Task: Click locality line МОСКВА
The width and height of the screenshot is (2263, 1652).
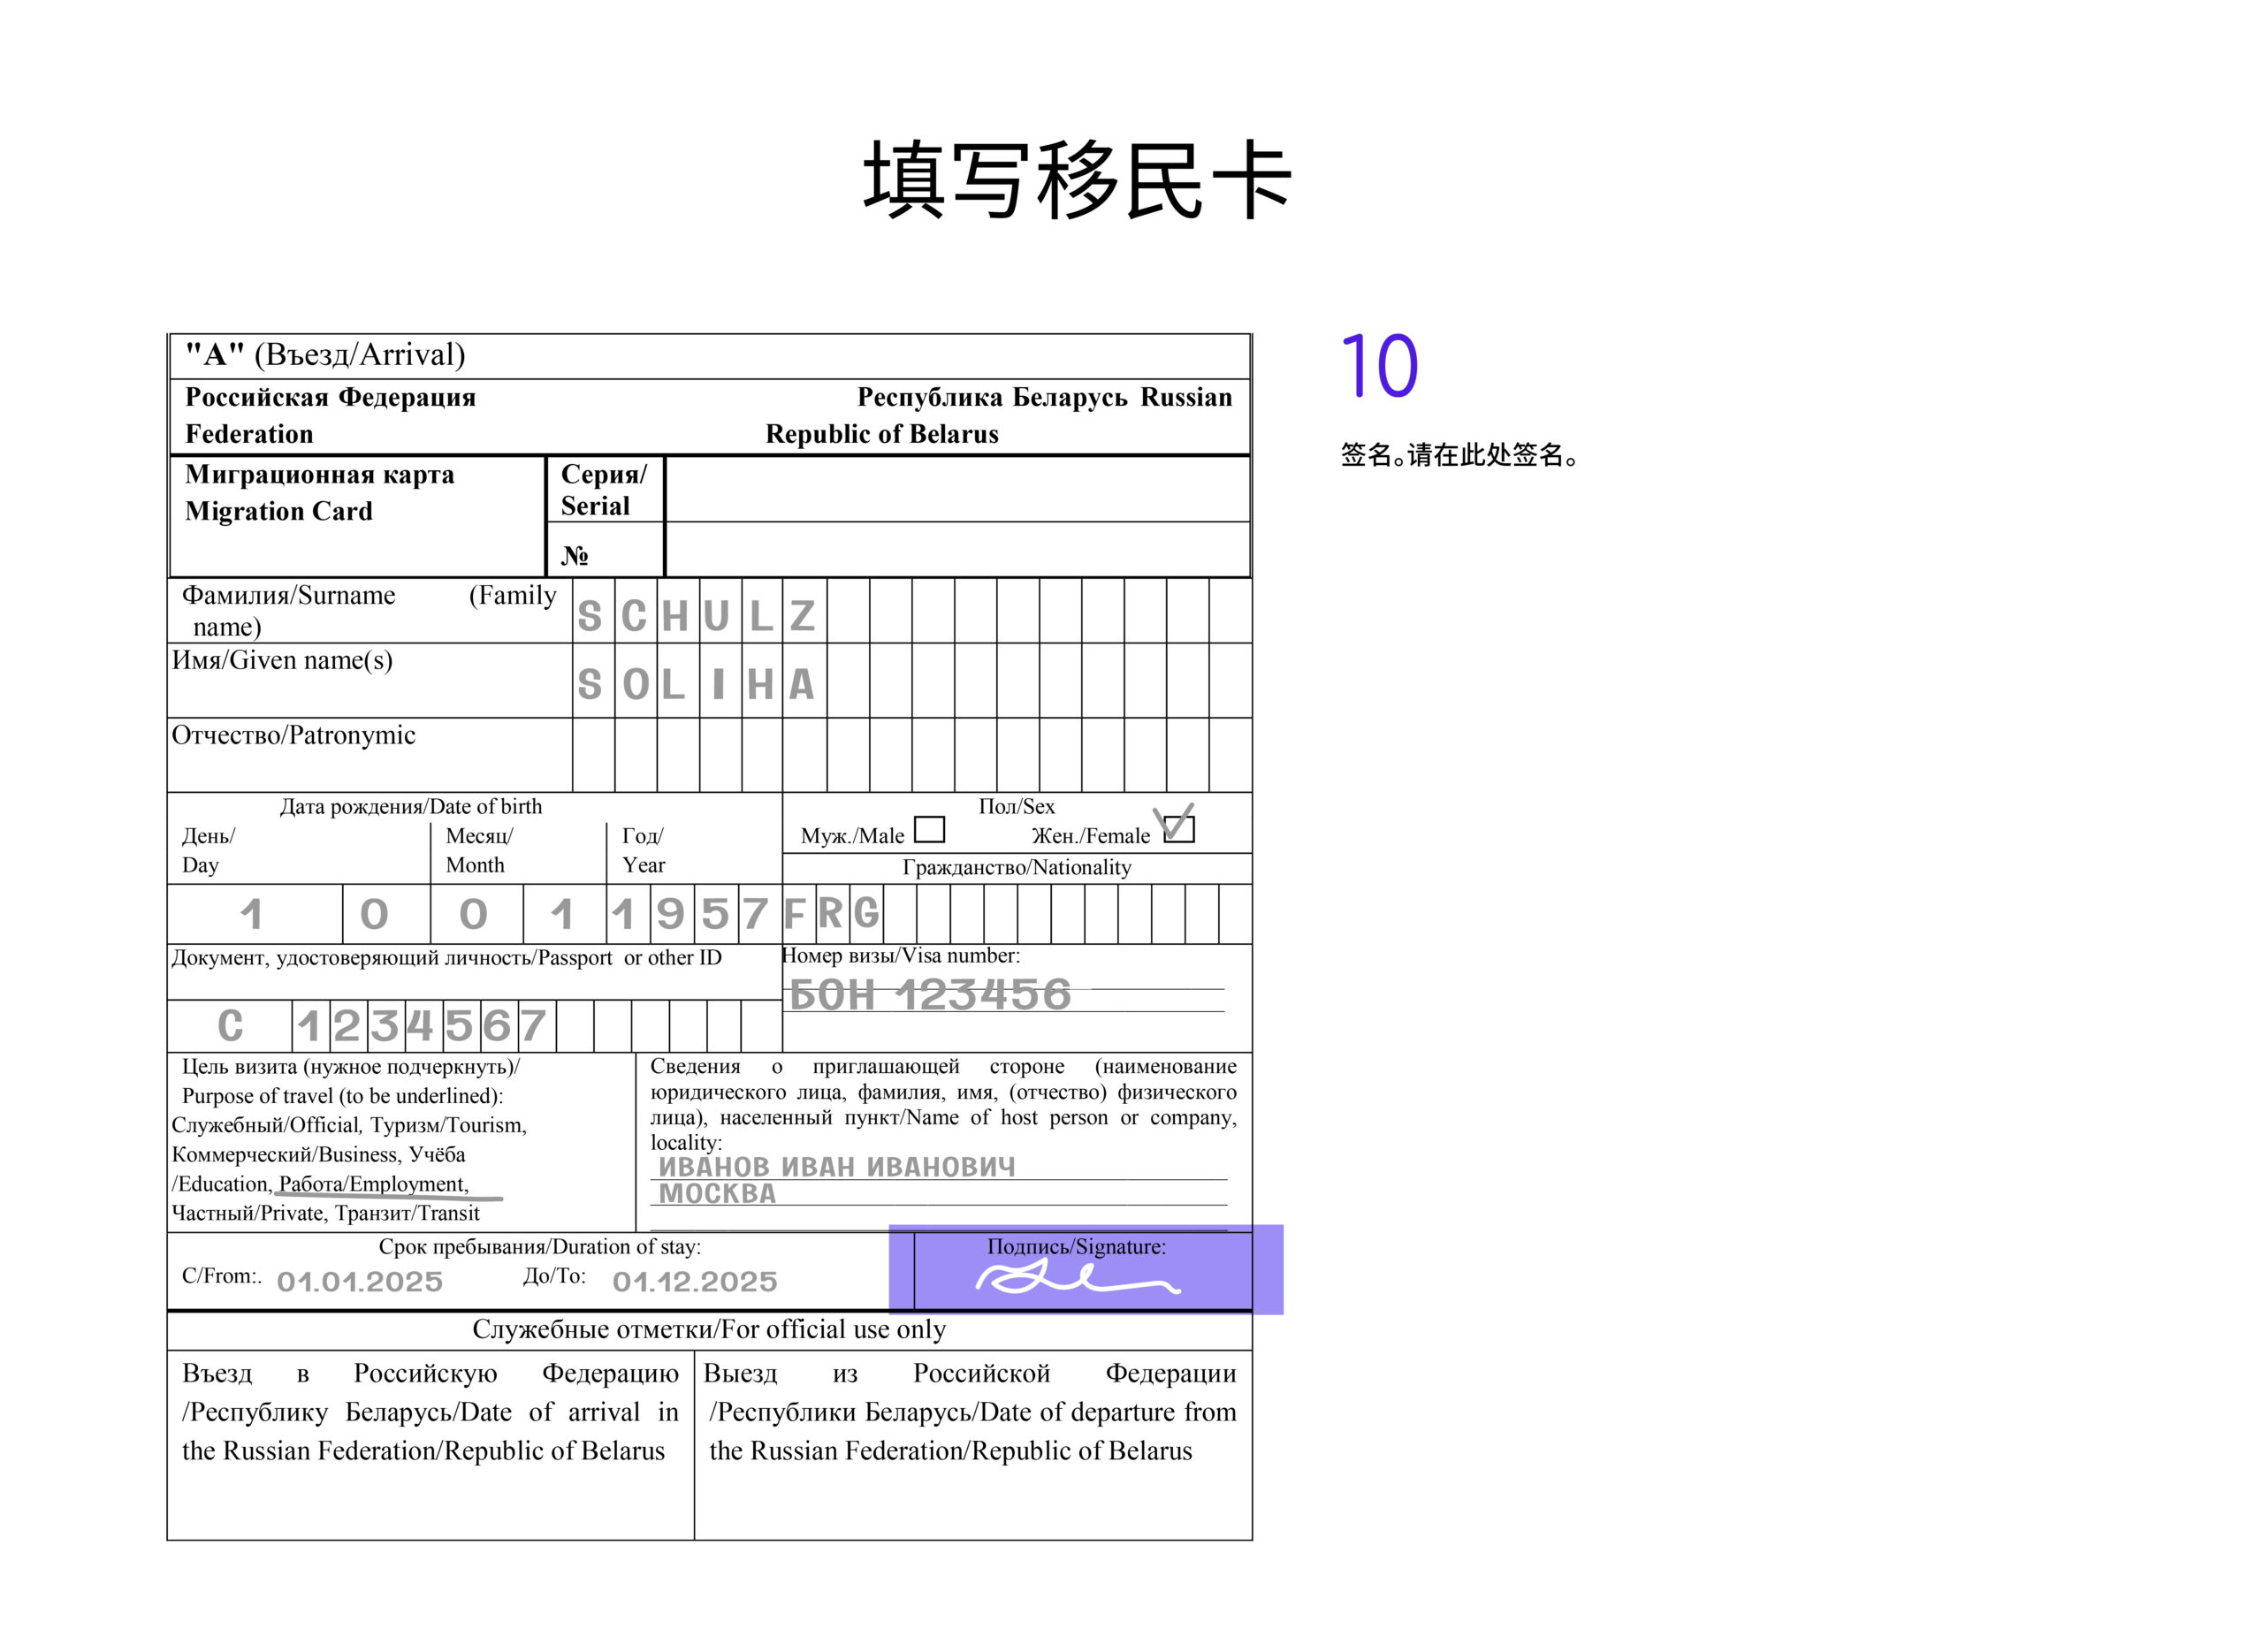Action: point(717,1194)
